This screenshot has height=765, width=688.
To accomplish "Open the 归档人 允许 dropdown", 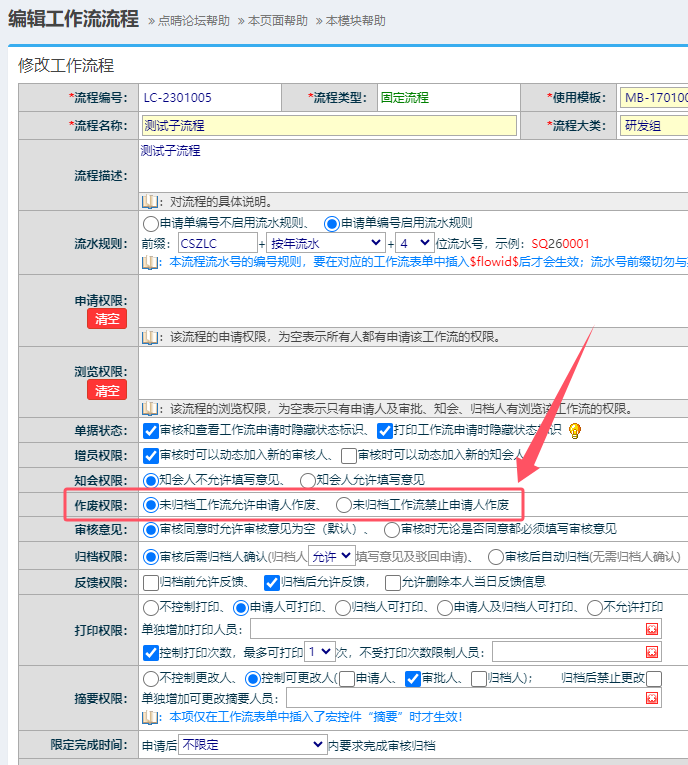I will [331, 556].
